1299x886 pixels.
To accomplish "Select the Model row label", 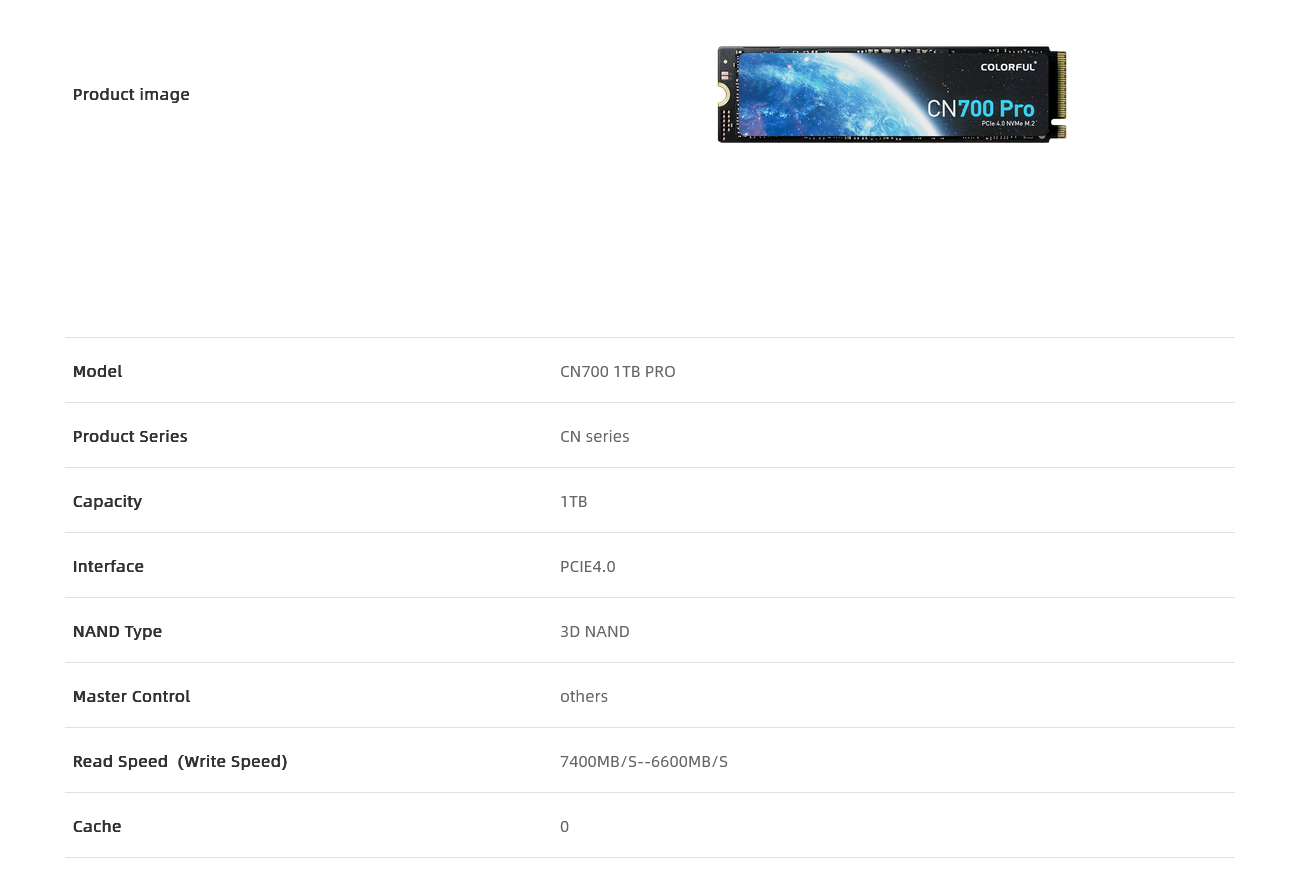I will coord(97,371).
